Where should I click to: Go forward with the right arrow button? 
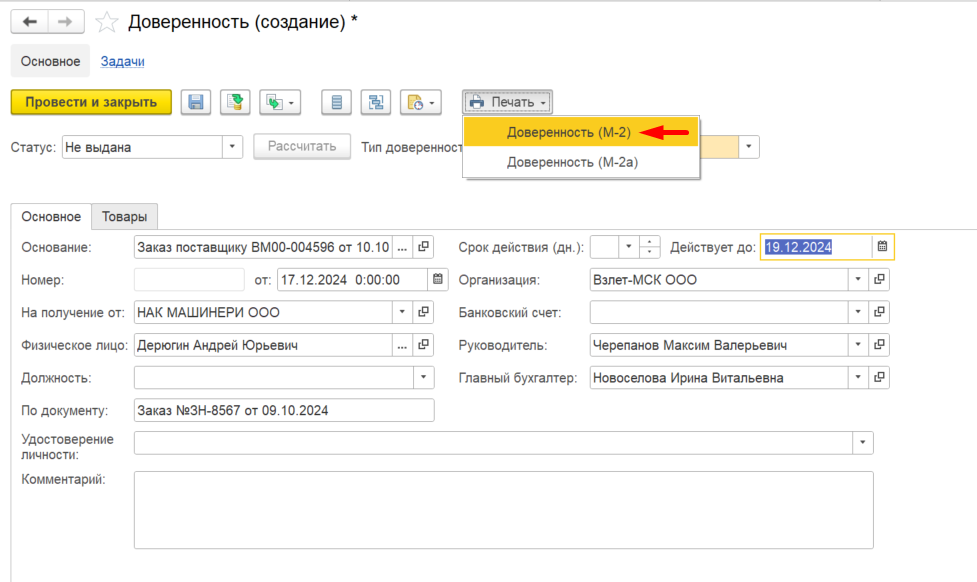(x=65, y=22)
